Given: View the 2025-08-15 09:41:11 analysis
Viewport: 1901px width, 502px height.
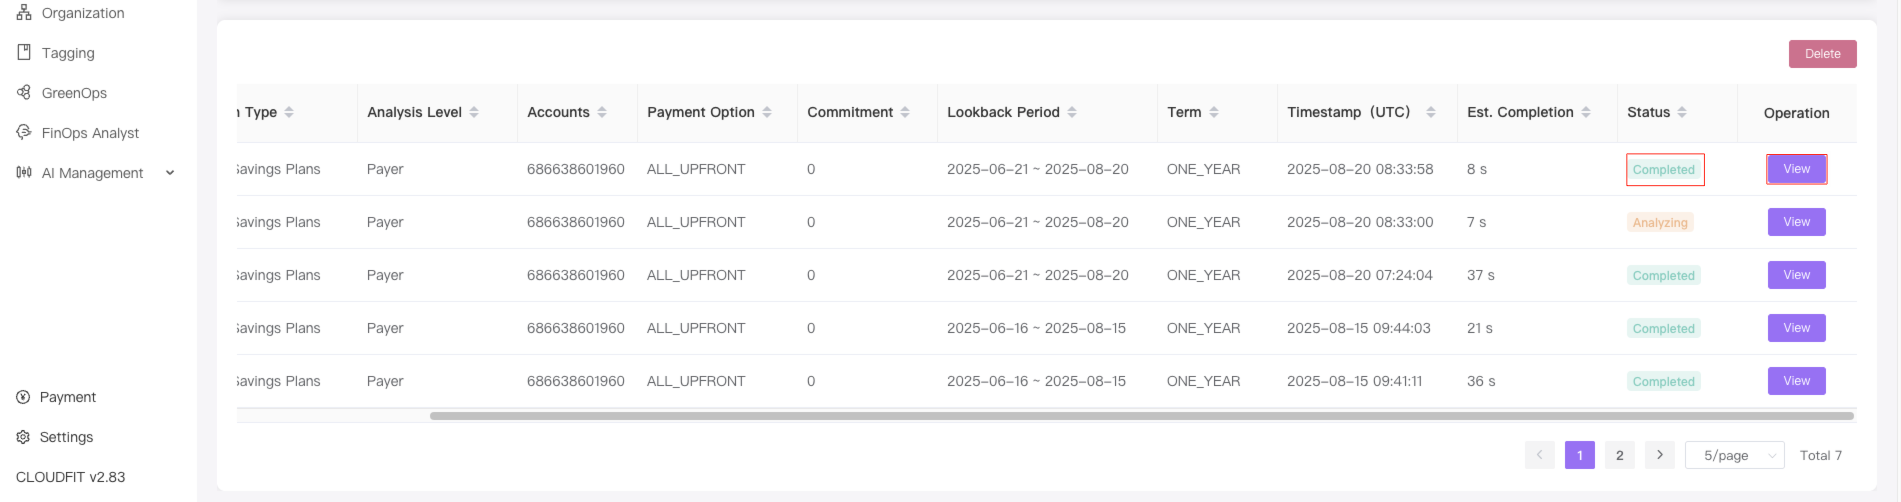Looking at the screenshot, I should [1797, 381].
